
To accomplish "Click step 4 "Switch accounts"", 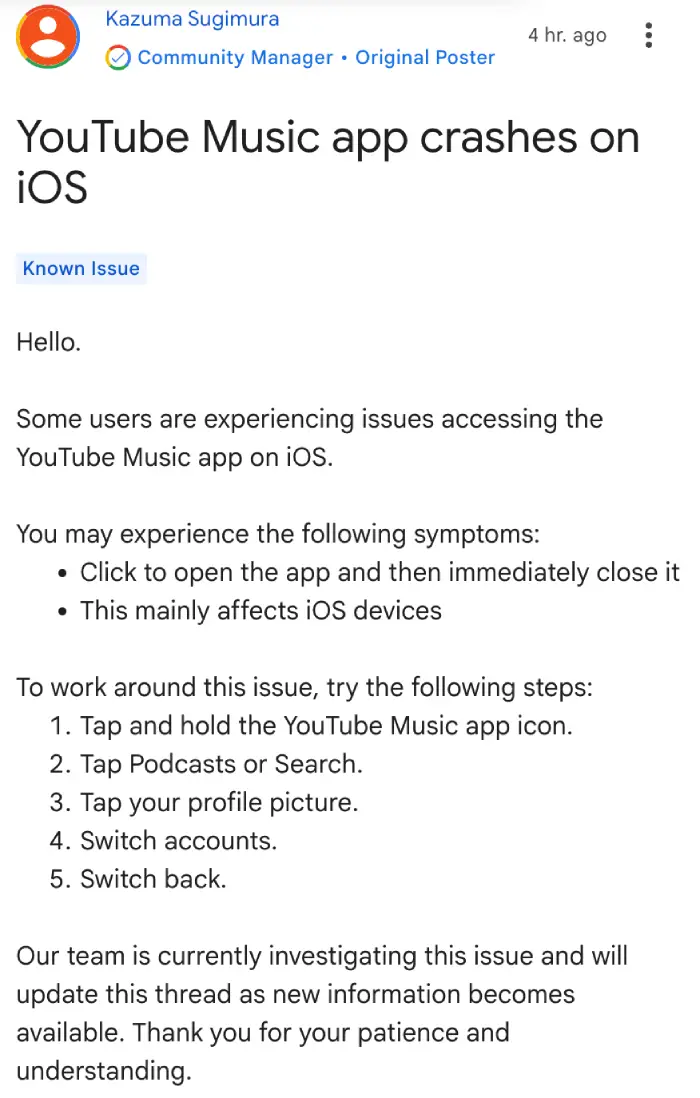I will click(x=178, y=840).
